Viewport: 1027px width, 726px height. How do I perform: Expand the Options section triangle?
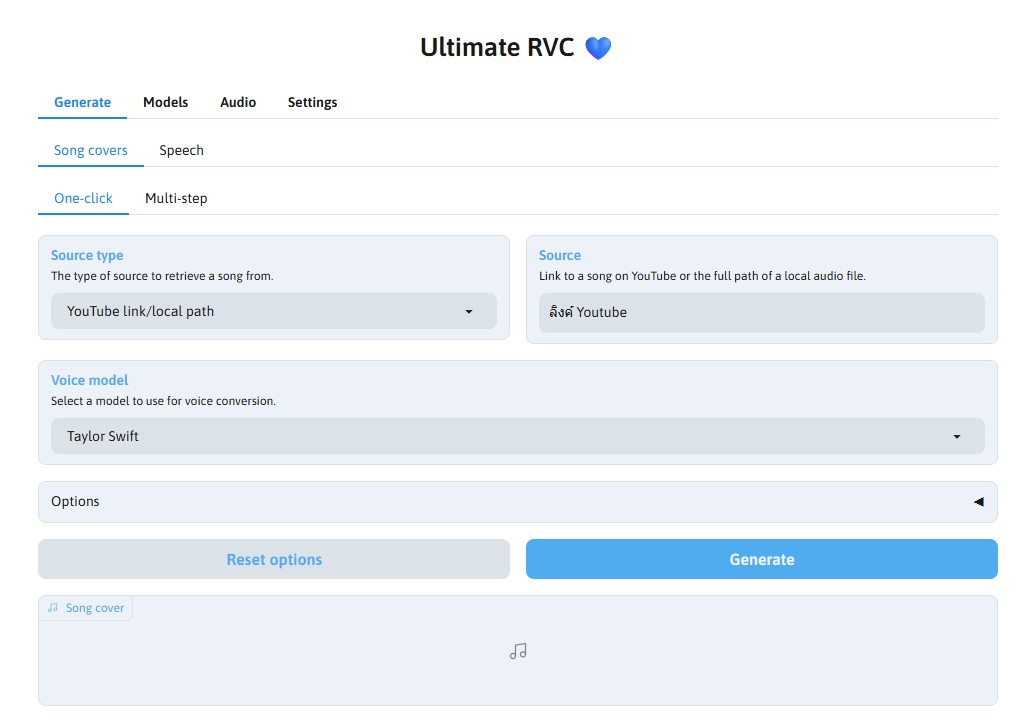tap(978, 502)
